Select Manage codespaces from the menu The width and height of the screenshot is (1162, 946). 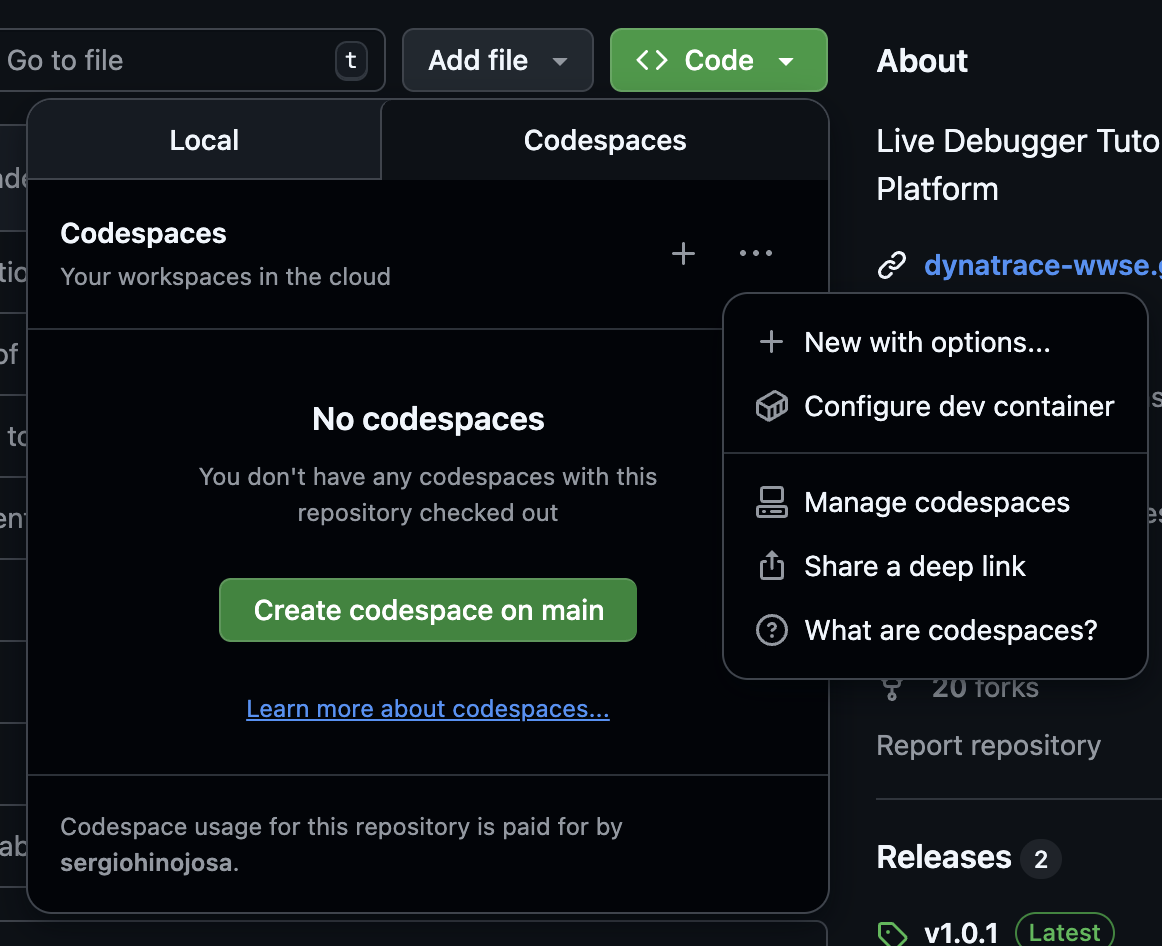coord(937,503)
